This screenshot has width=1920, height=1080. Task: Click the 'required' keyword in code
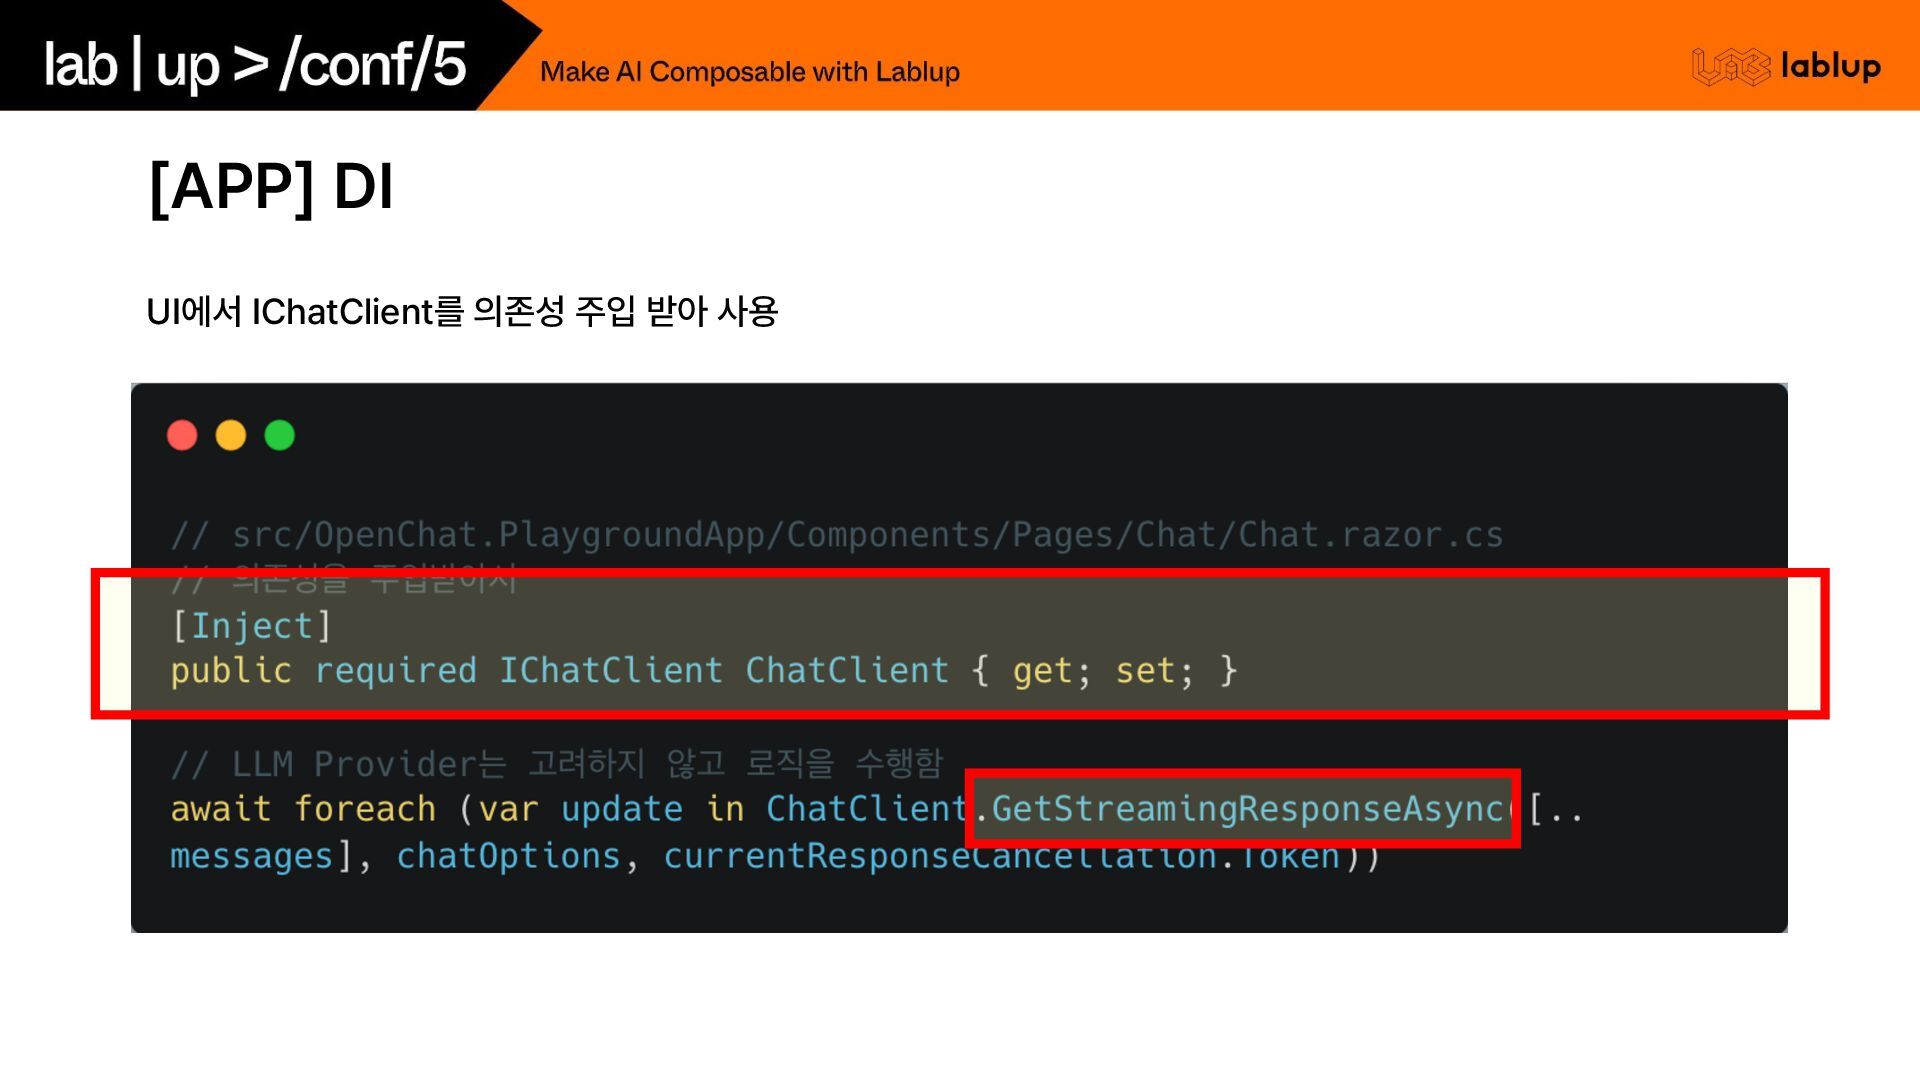[x=395, y=671]
